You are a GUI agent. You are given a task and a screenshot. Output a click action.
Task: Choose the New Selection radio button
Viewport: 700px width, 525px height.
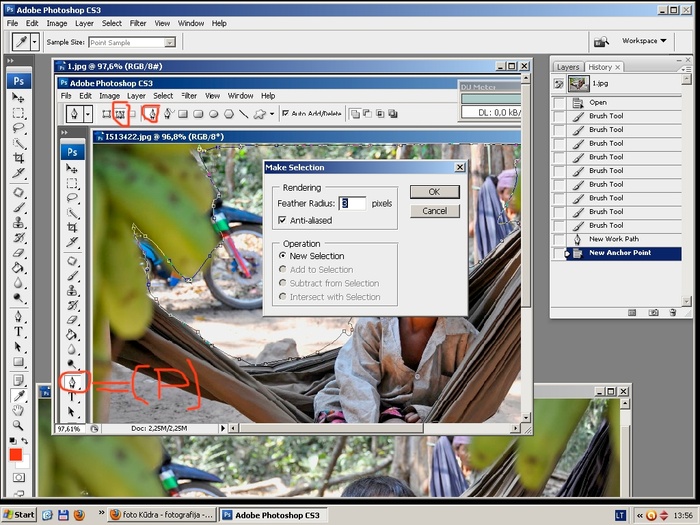(x=283, y=256)
